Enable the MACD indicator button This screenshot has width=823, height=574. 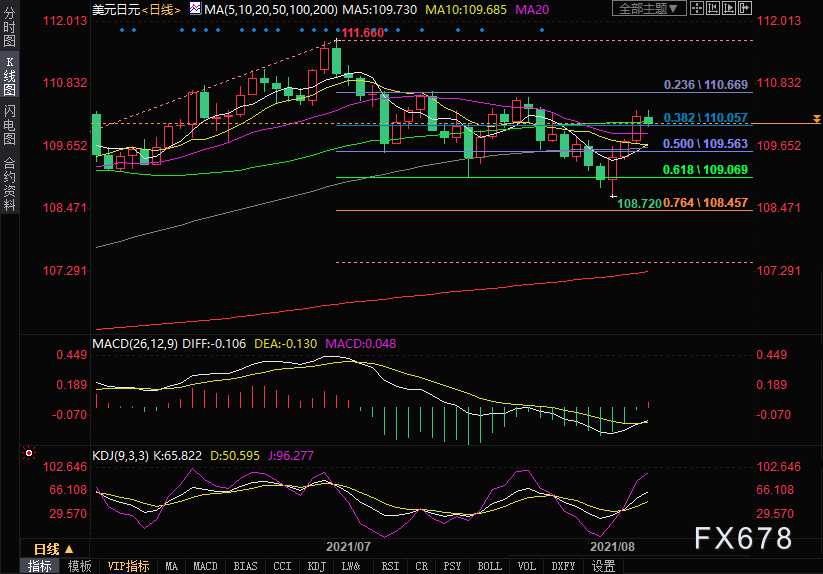click(x=205, y=566)
